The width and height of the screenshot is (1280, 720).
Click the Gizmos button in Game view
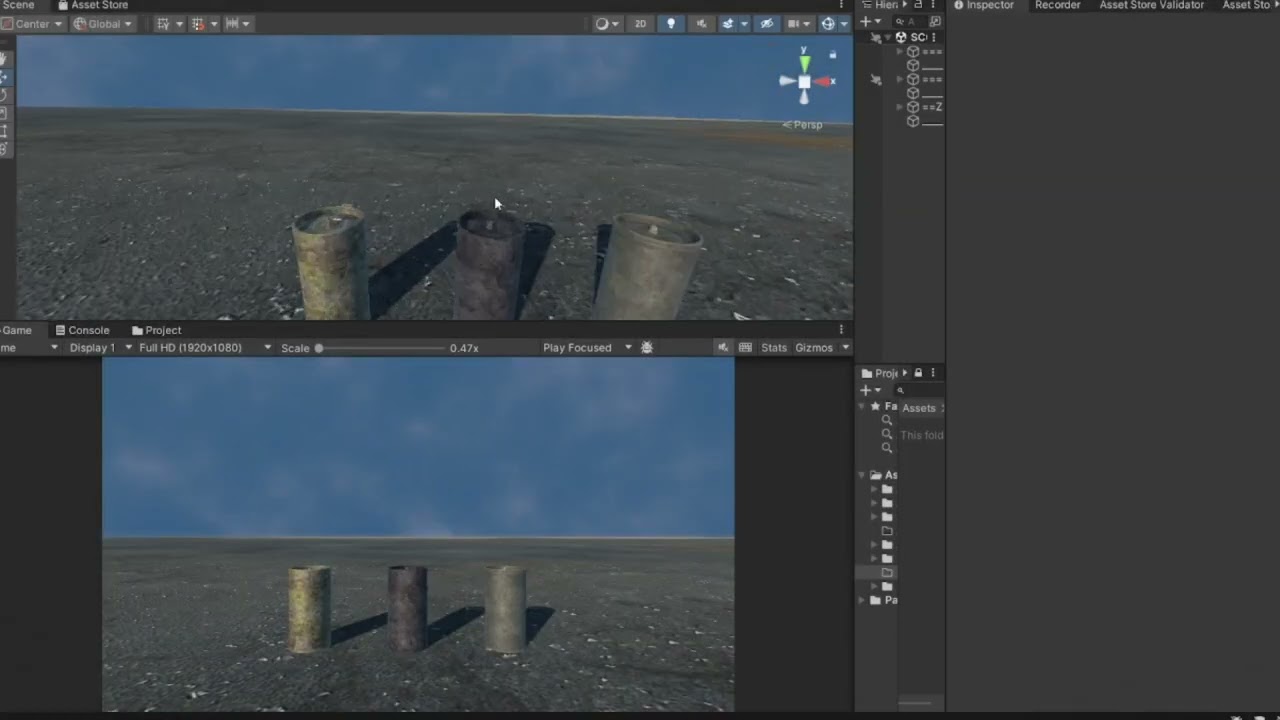point(814,348)
